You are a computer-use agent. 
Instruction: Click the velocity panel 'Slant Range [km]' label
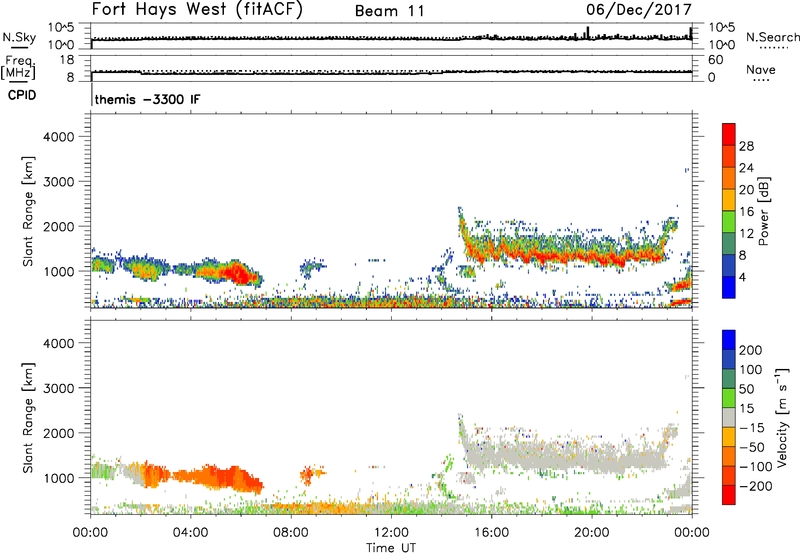(28, 417)
